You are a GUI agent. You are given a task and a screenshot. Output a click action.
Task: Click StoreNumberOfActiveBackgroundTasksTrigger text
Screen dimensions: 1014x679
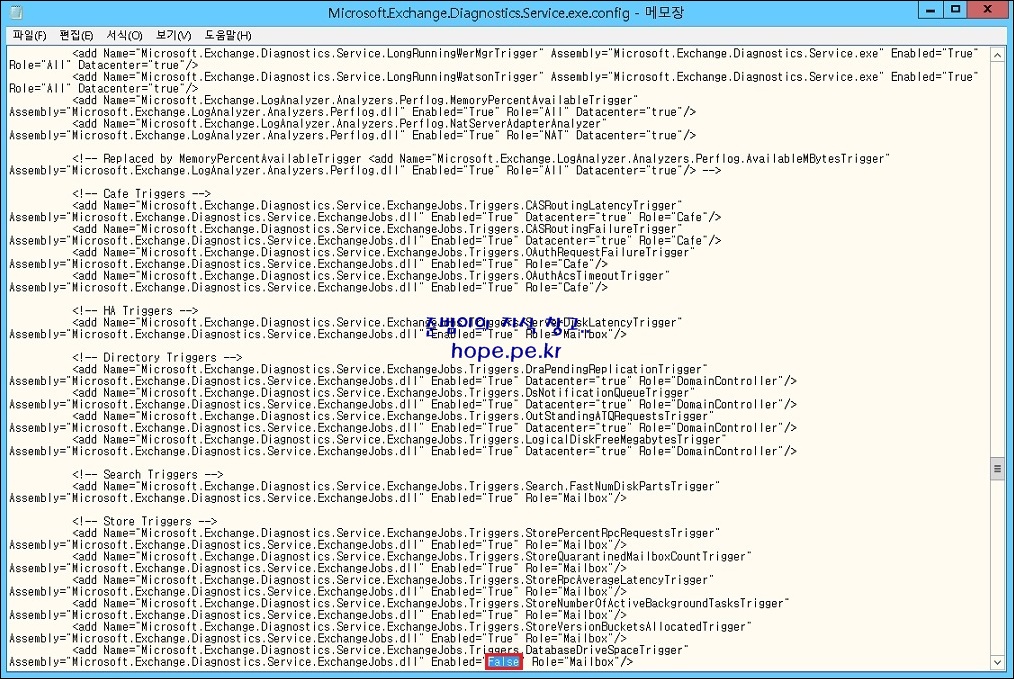pyautogui.click(x=654, y=603)
